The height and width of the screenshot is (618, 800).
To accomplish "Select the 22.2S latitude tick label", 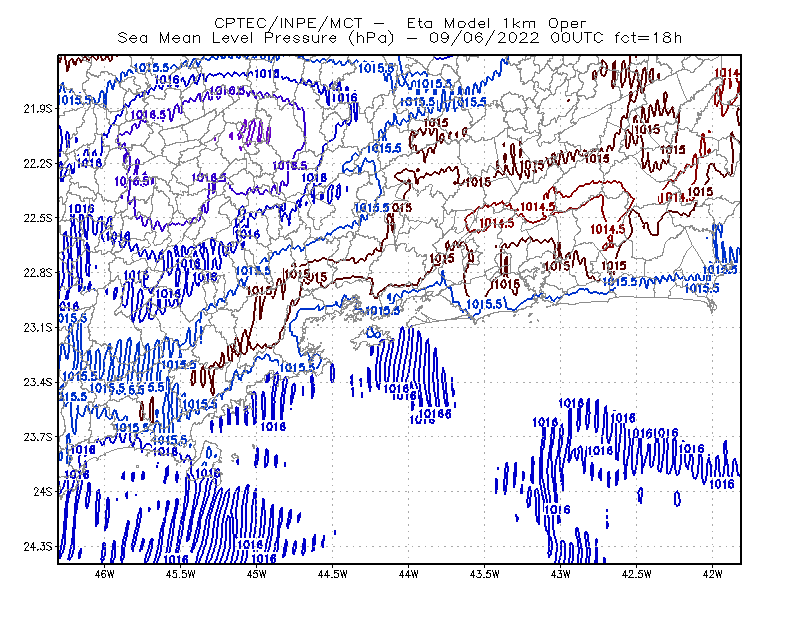I will coord(37,163).
